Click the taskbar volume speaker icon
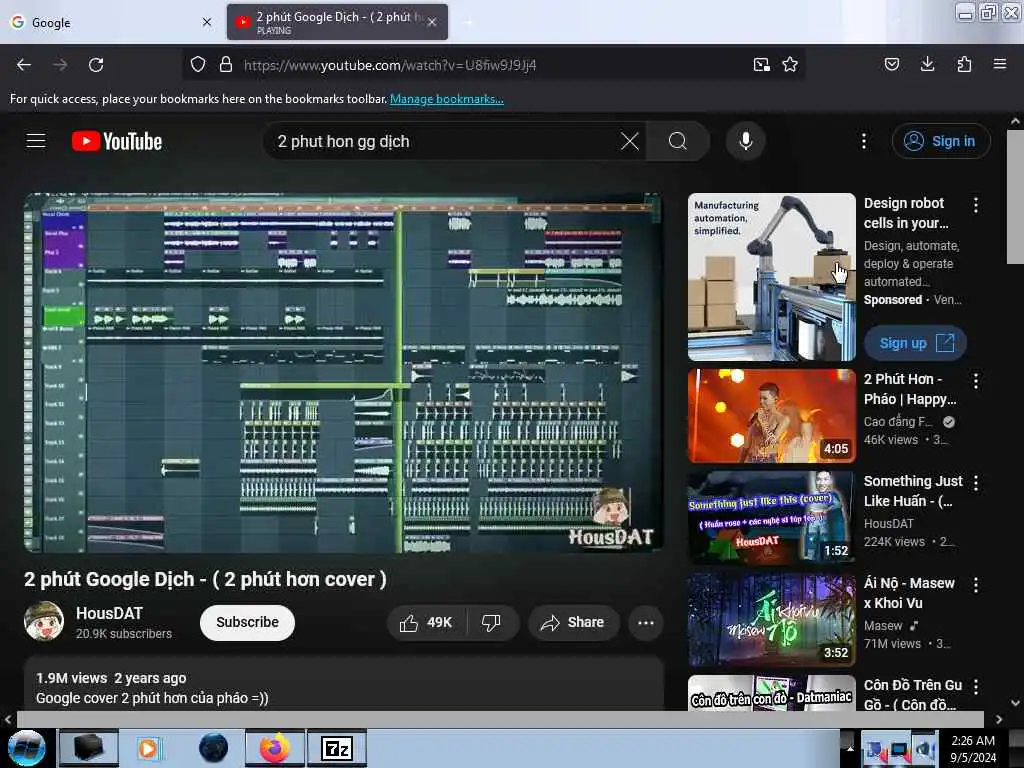This screenshot has height=768, width=1024. [923, 750]
